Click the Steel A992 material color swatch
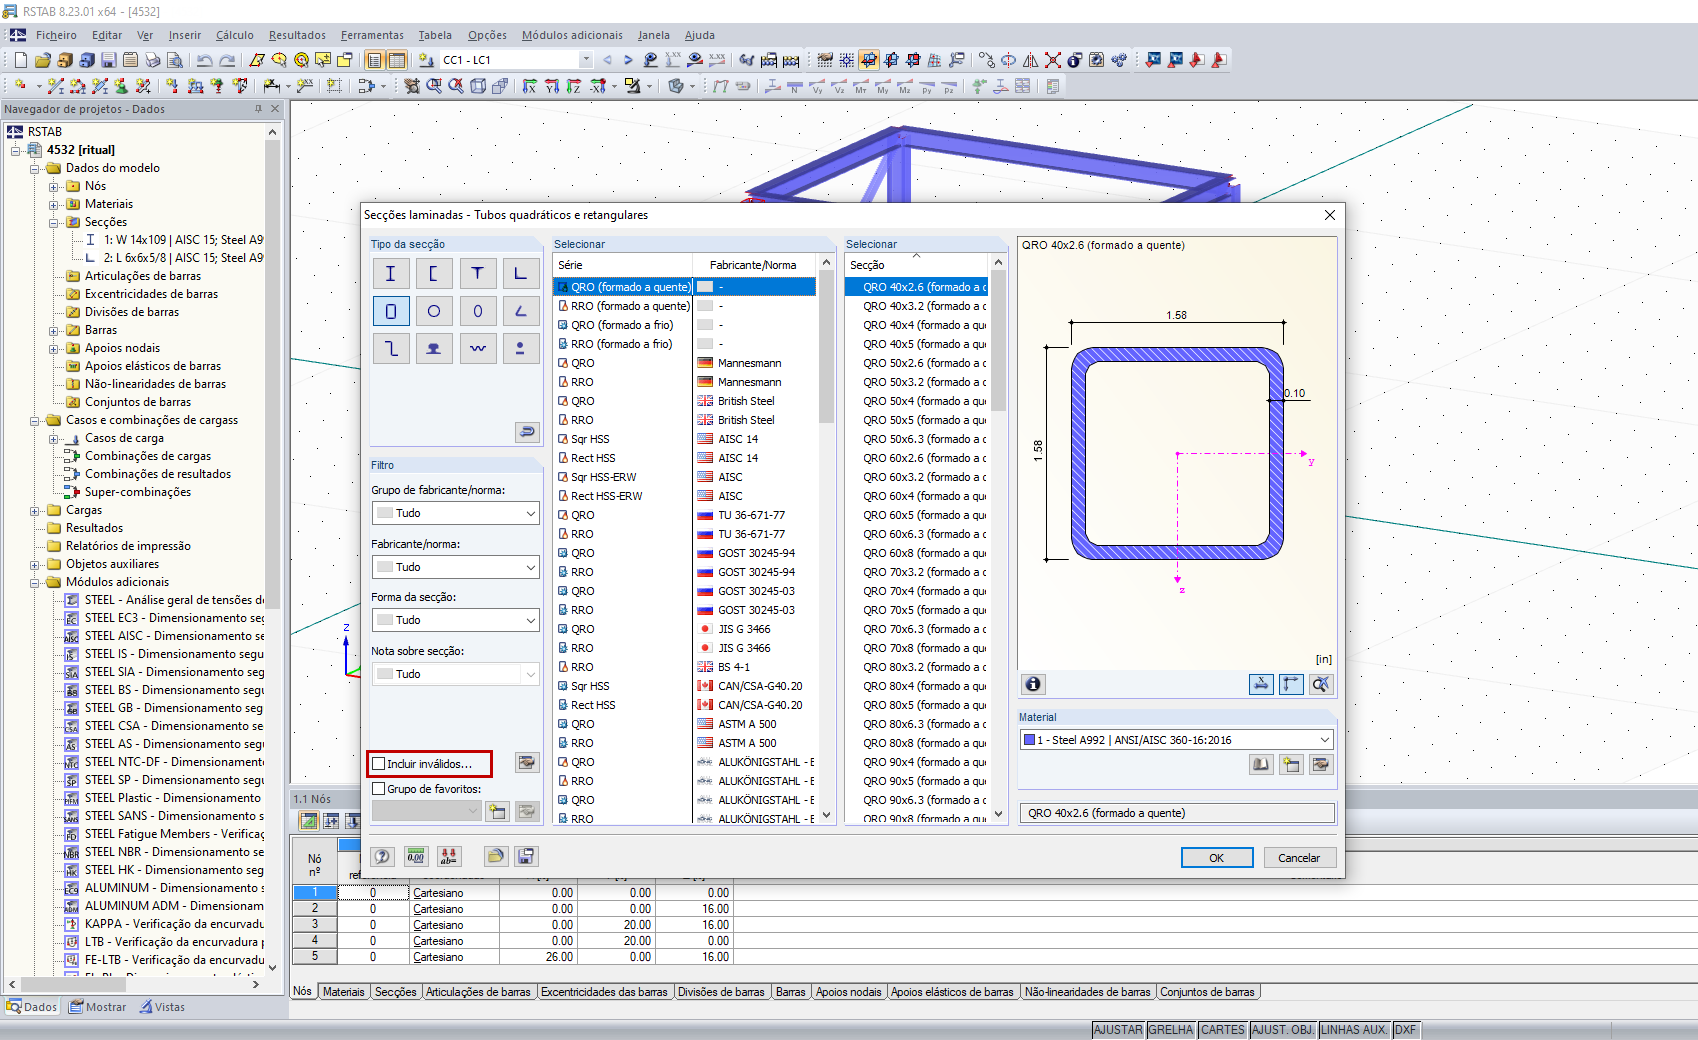The image size is (1698, 1040). (x=1029, y=740)
